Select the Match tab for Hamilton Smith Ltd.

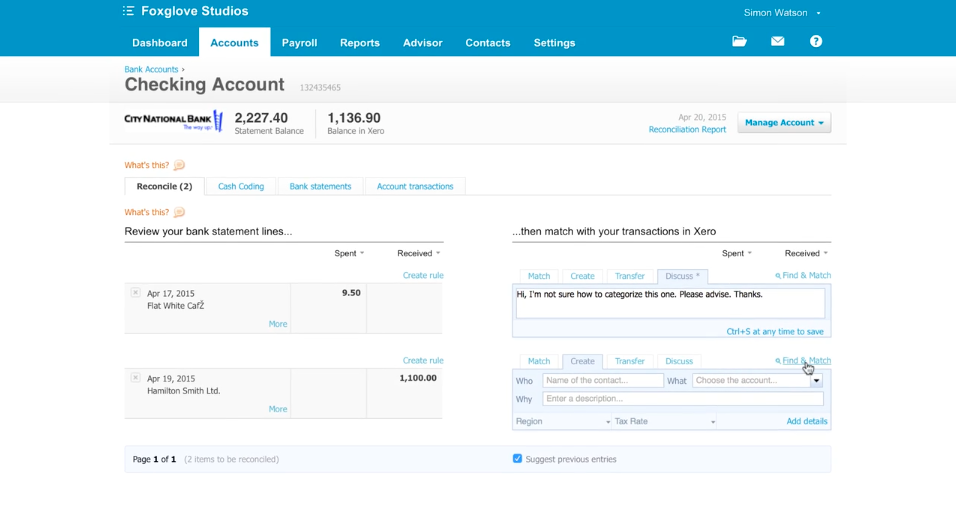click(539, 361)
